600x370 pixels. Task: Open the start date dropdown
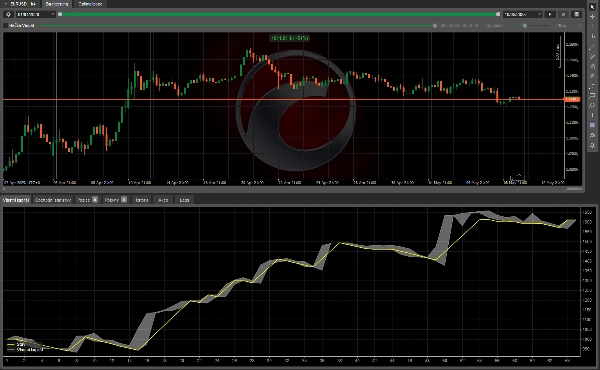pos(36,14)
